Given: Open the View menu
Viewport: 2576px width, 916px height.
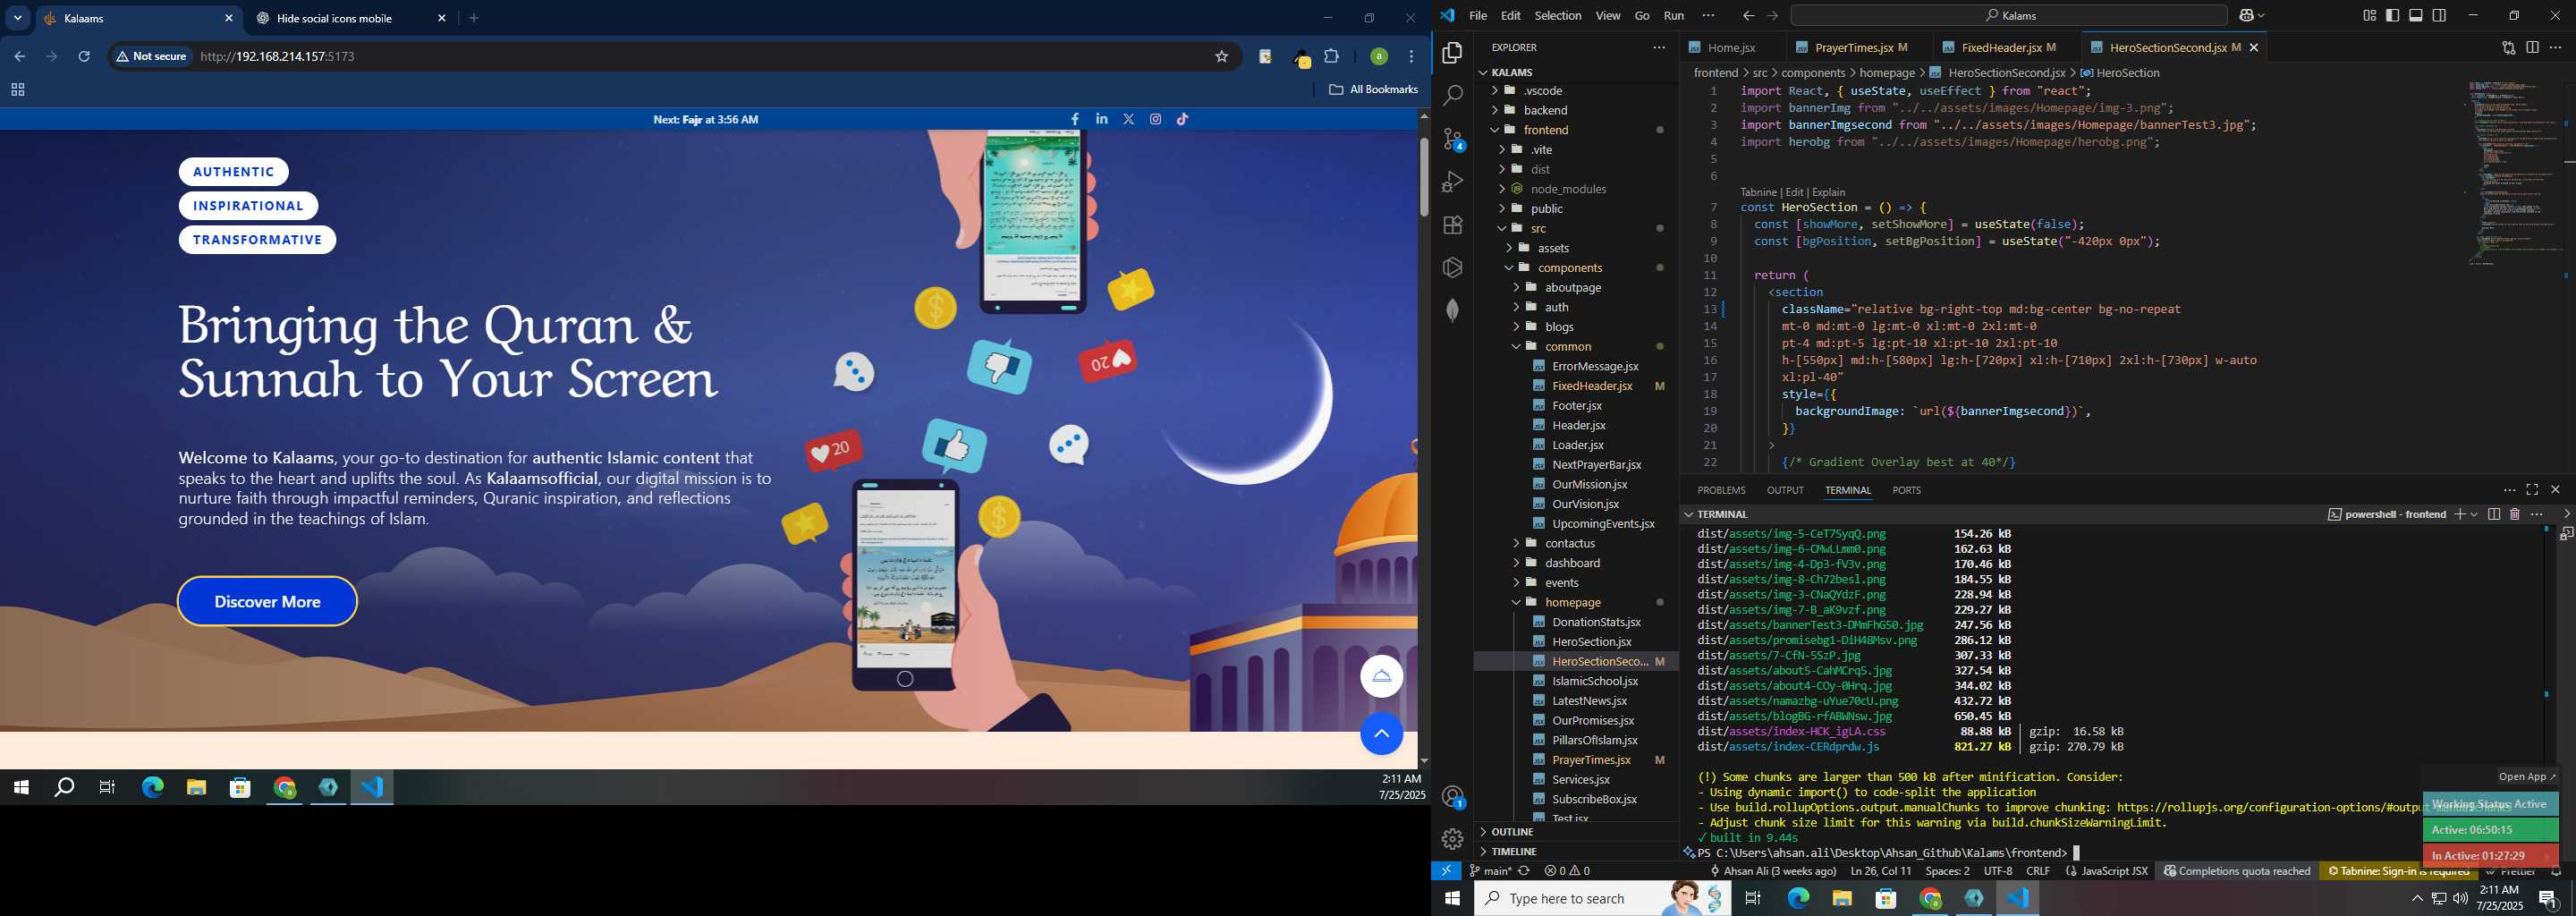Looking at the screenshot, I should pyautogui.click(x=1608, y=15).
